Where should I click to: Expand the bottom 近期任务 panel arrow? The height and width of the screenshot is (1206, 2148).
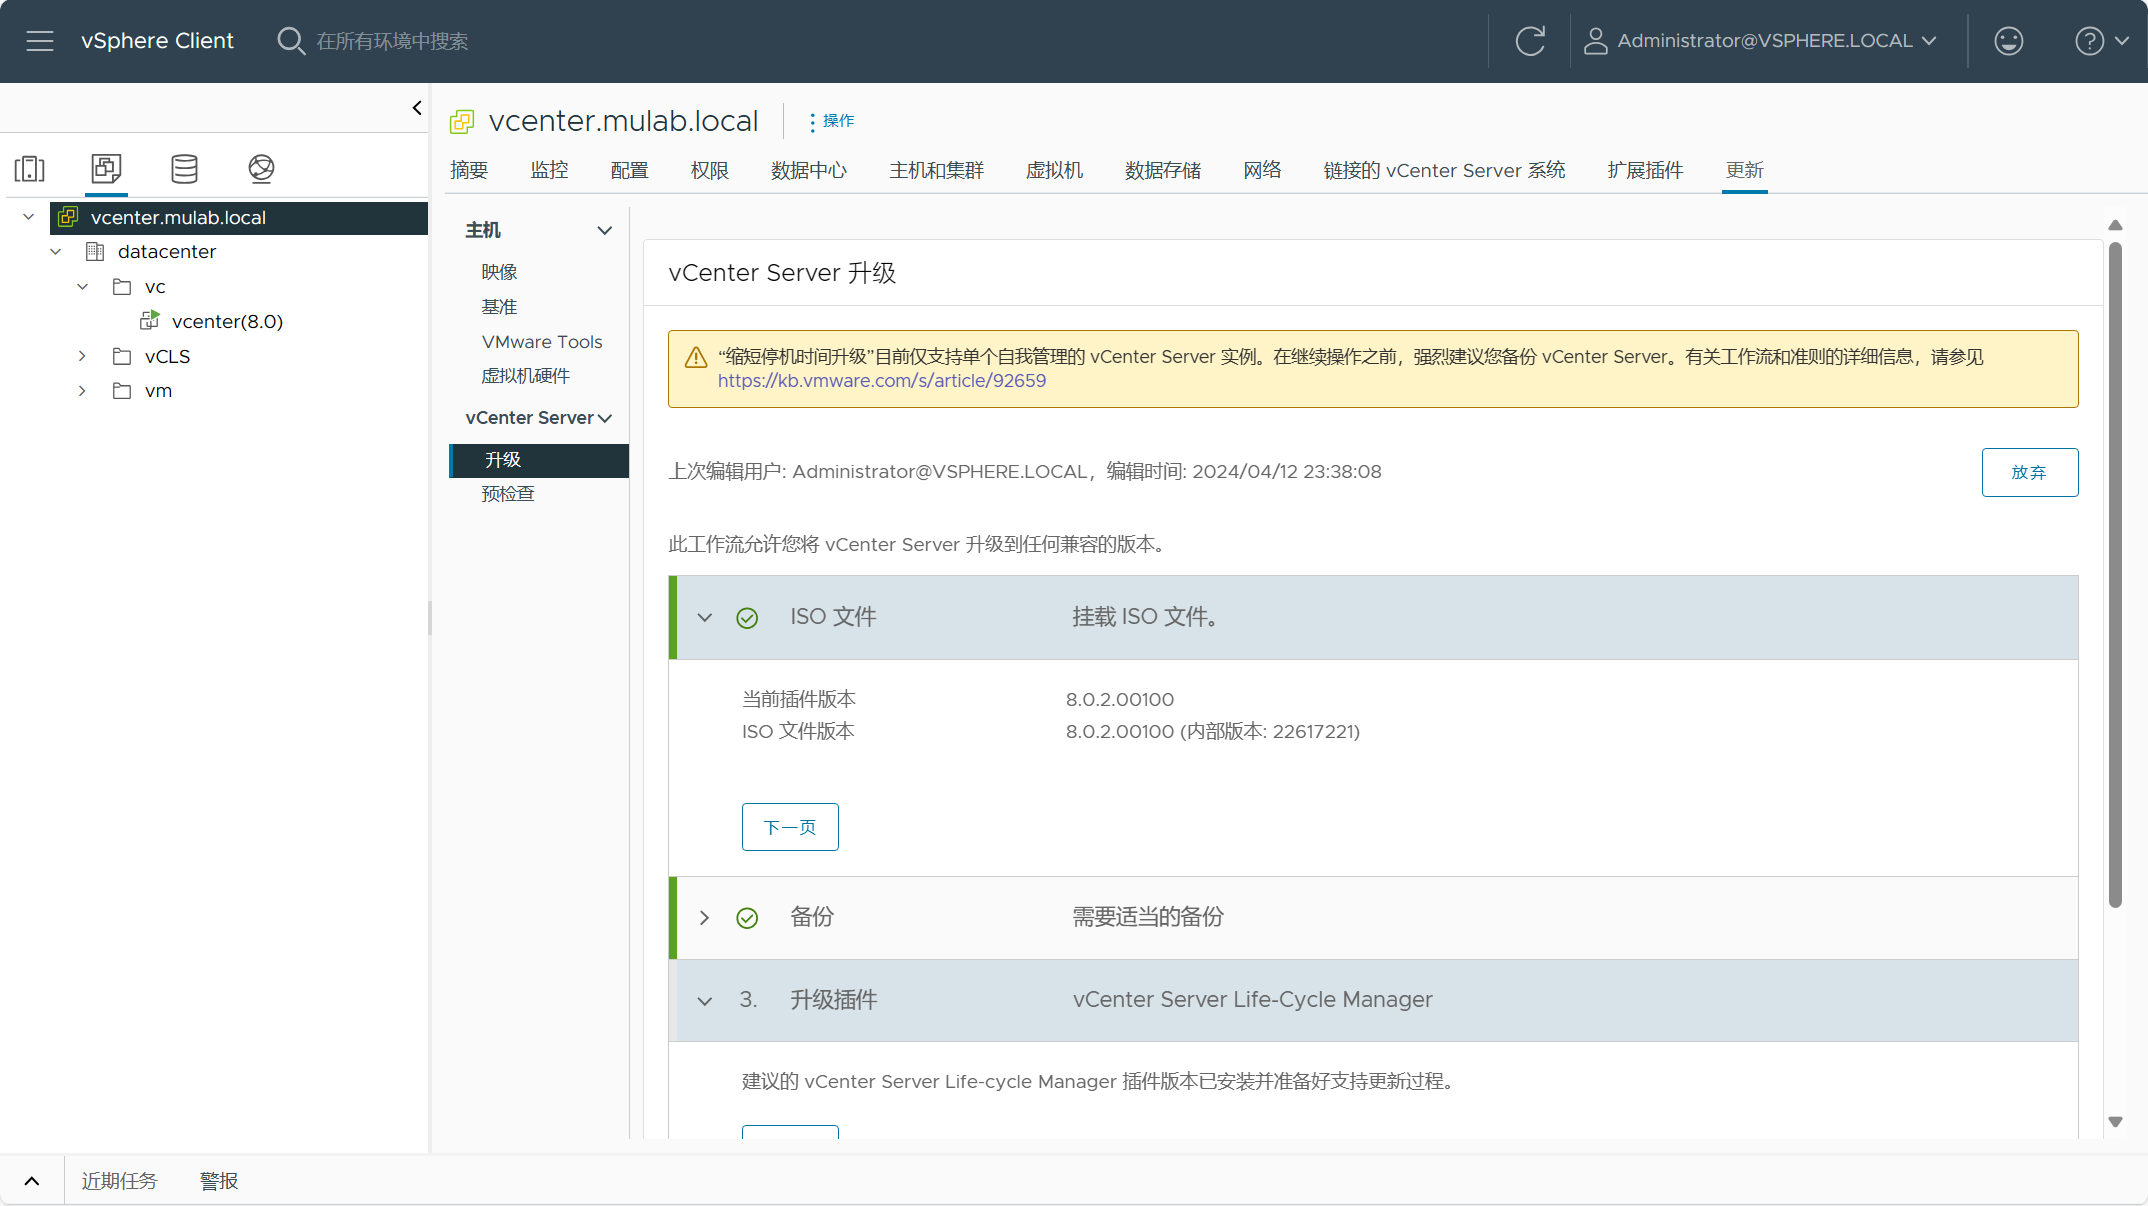pos(32,1181)
